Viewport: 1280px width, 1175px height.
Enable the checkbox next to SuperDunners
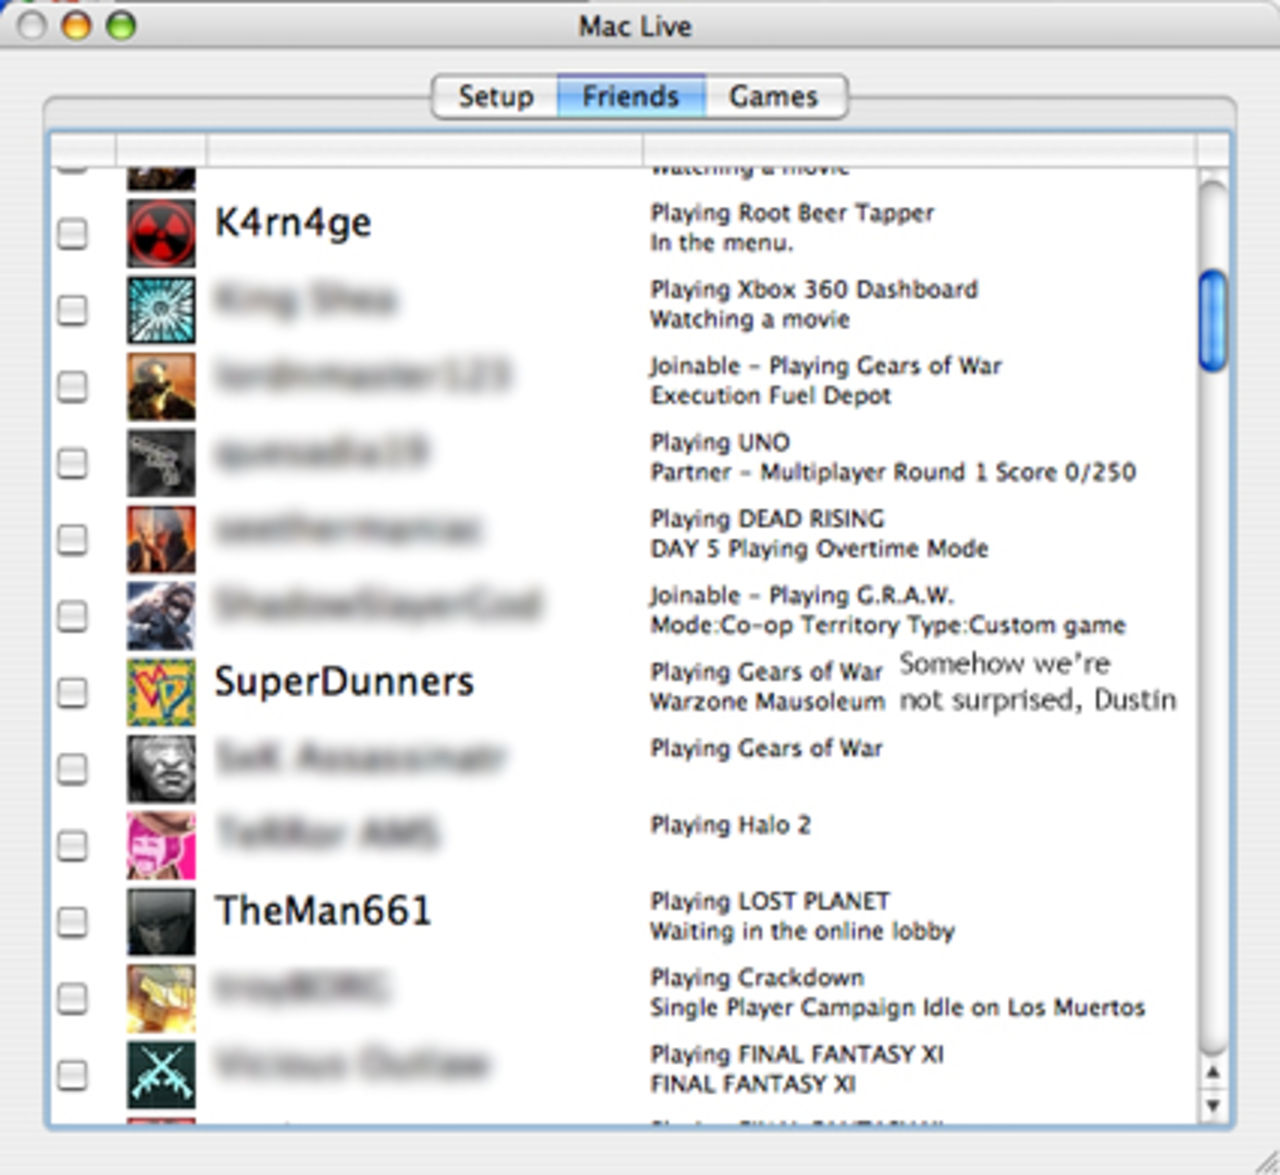[72, 693]
